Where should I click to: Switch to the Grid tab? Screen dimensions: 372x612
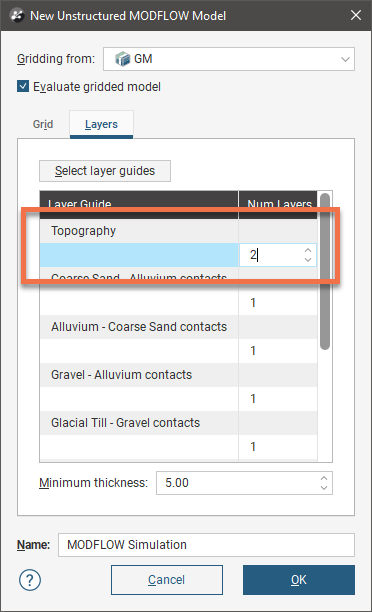click(x=43, y=124)
